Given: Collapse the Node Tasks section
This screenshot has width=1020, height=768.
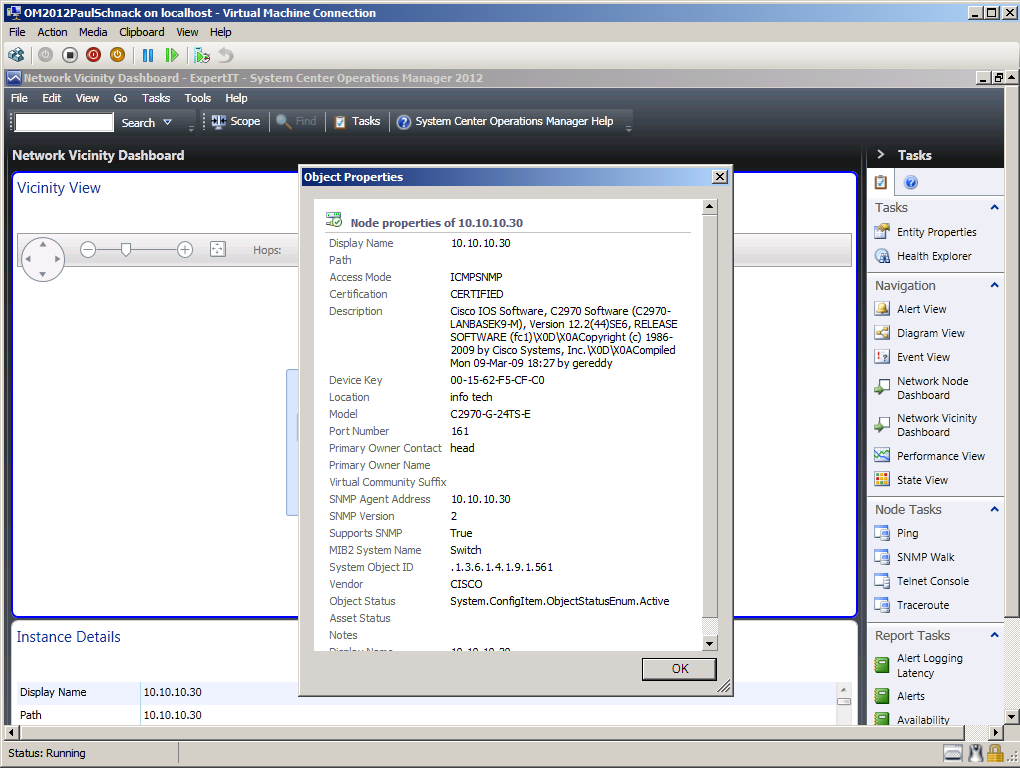Looking at the screenshot, I should [994, 509].
